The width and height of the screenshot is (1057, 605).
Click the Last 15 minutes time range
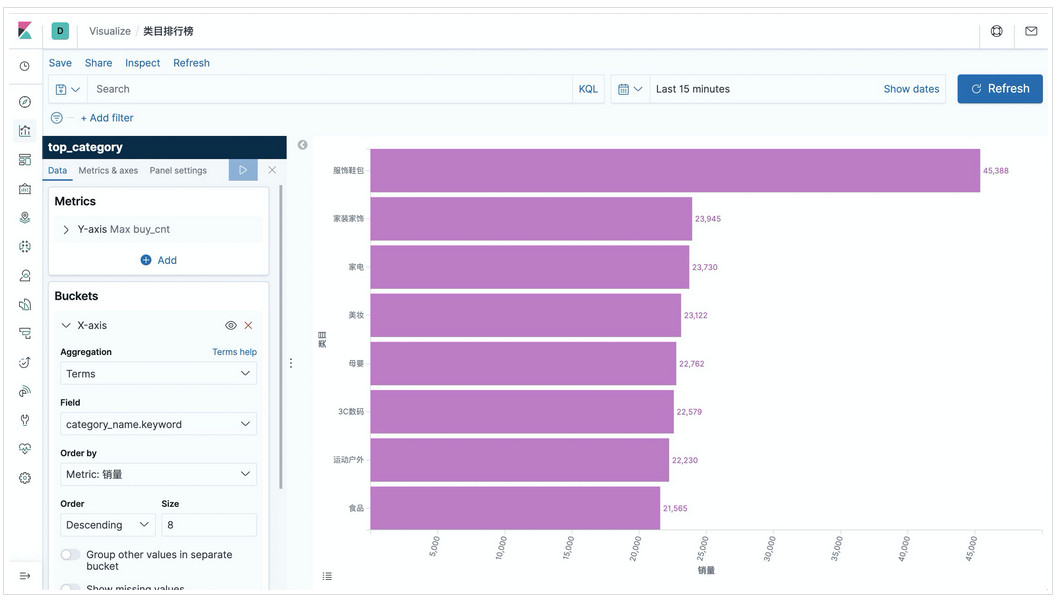(x=693, y=89)
